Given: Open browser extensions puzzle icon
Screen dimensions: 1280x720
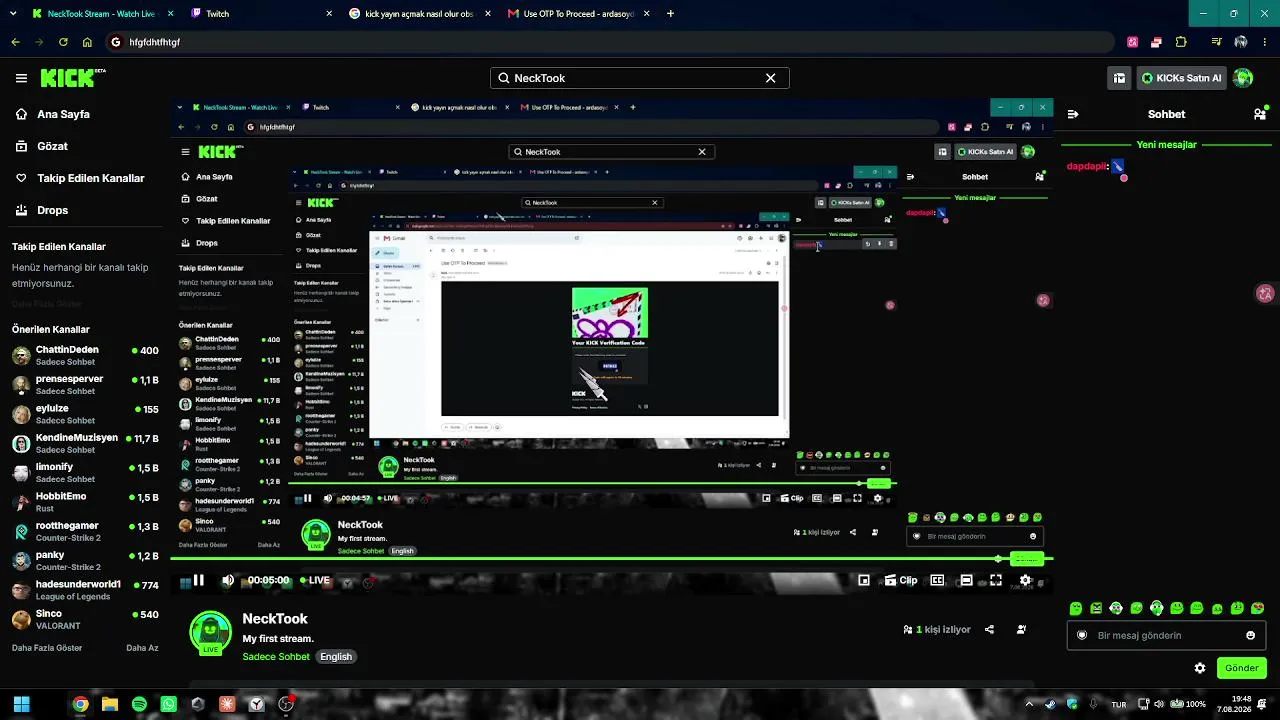Looking at the screenshot, I should [1181, 42].
